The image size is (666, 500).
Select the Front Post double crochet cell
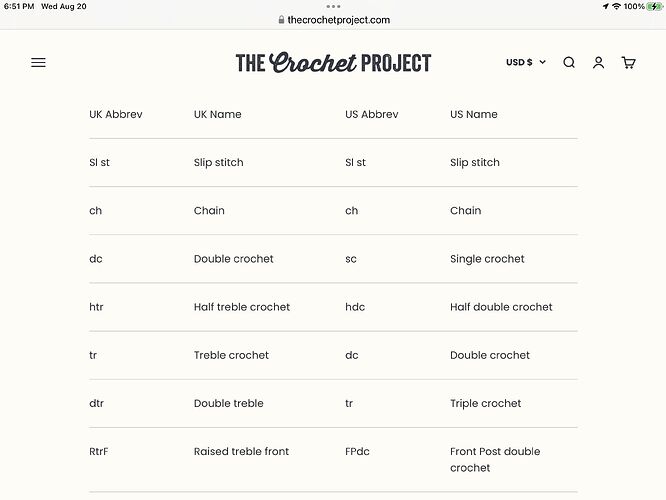coord(495,459)
